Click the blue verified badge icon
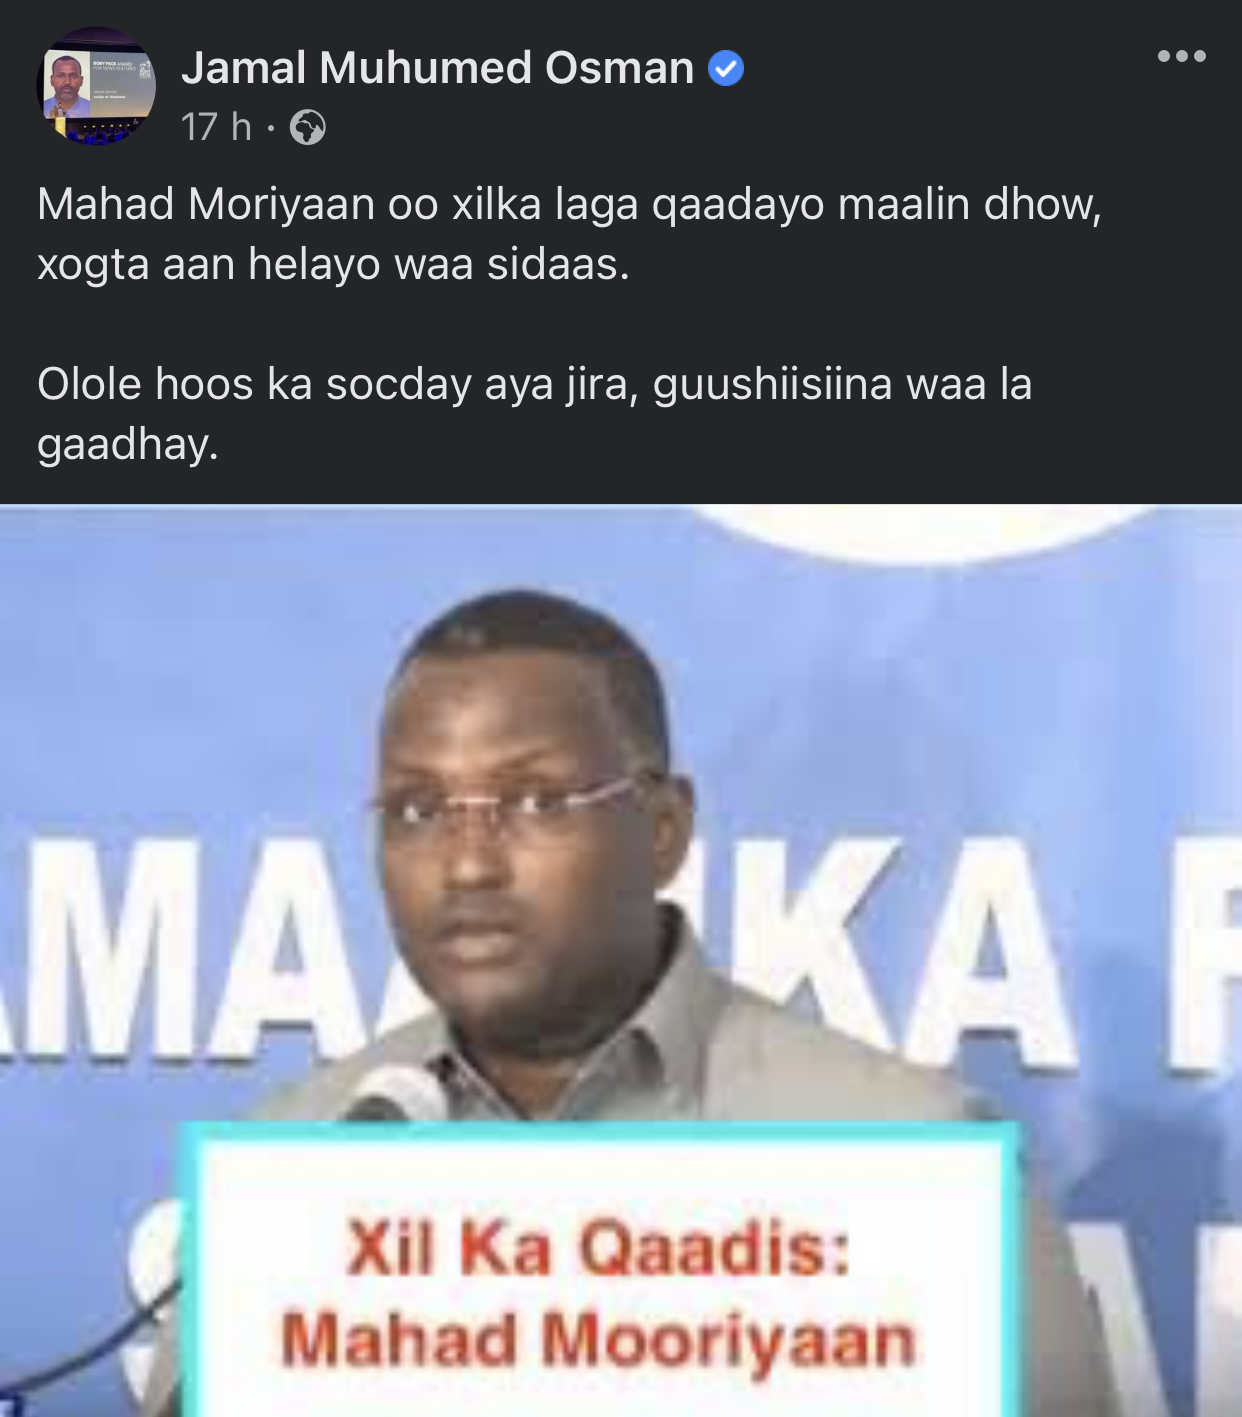Screen dimensions: 1242x1417 click(x=725, y=68)
